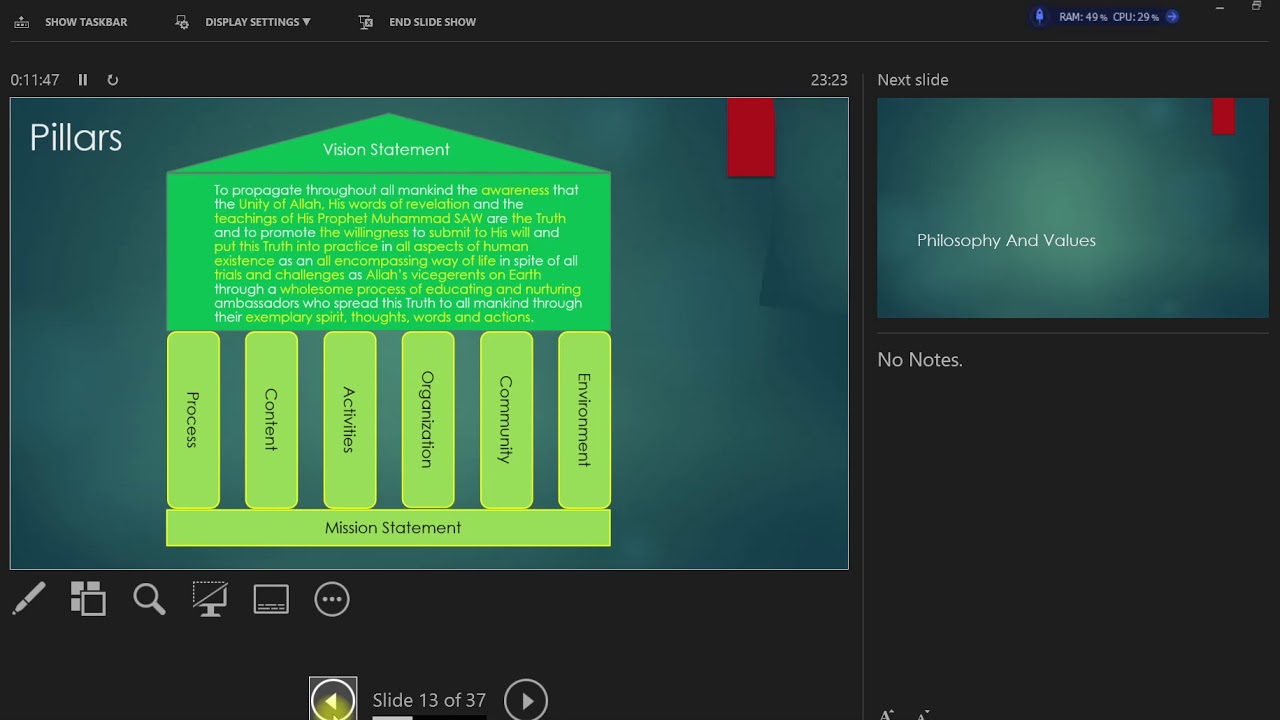Click the RAM booster rocket icon
This screenshot has height=720, width=1280.
tap(1039, 16)
